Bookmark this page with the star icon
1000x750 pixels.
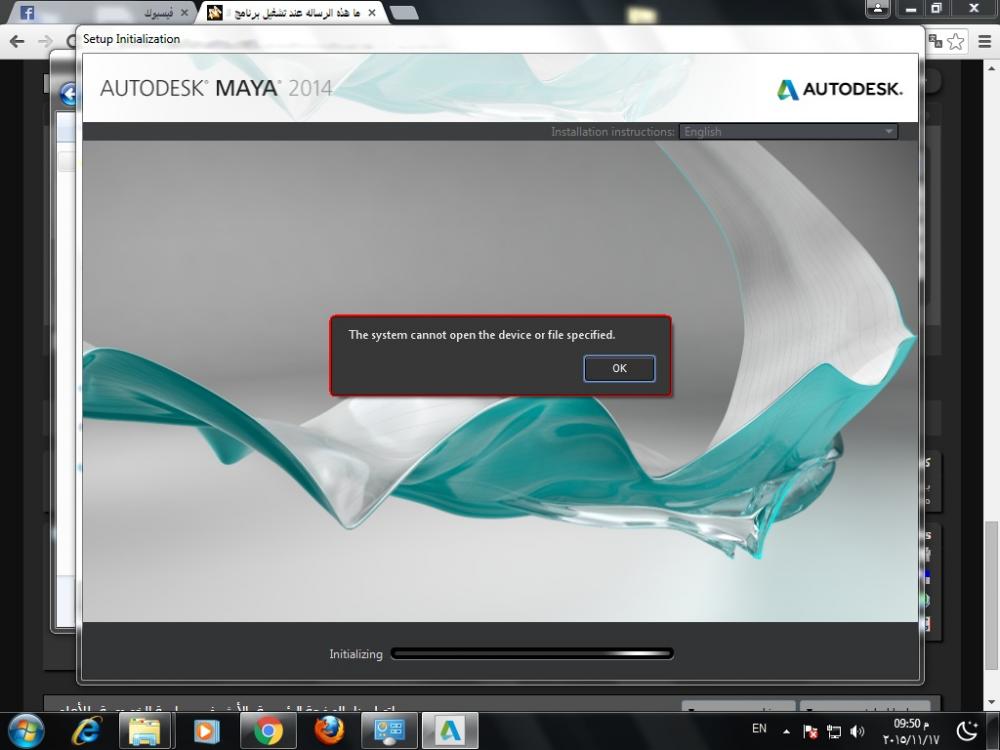tap(955, 41)
